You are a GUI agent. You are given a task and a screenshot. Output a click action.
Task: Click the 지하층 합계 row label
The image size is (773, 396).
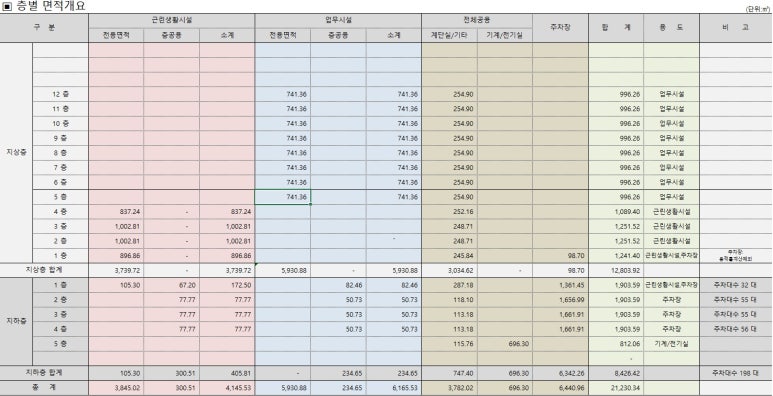click(x=44, y=373)
